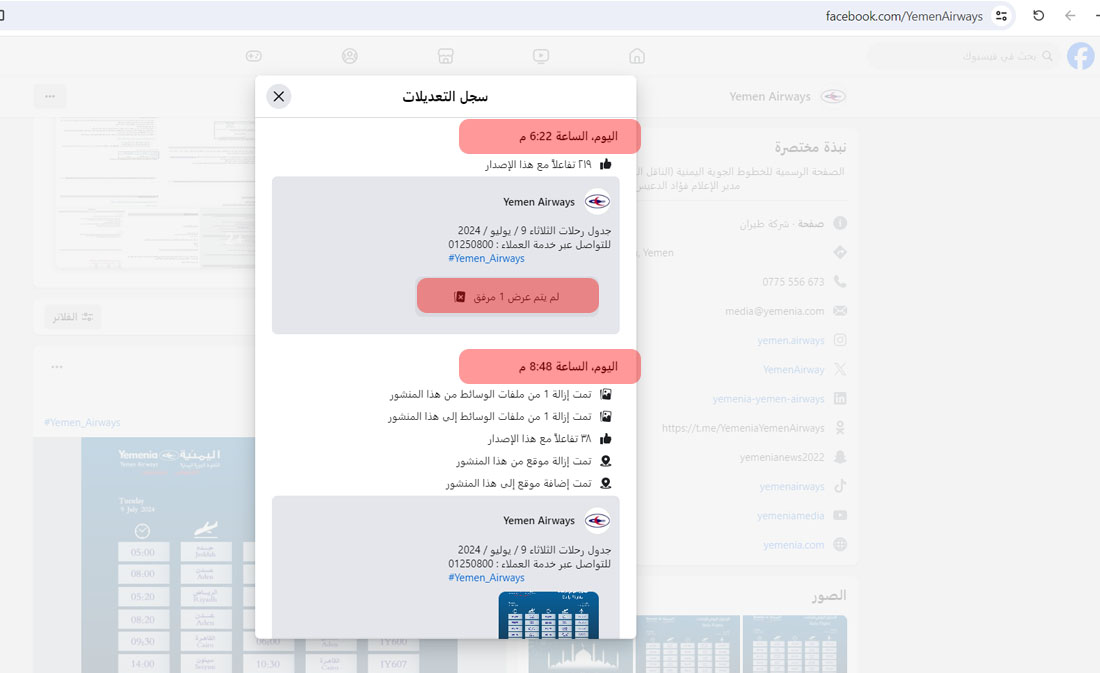1100x673 pixels.
Task: Click the YouTube icon
Action: tap(840, 515)
